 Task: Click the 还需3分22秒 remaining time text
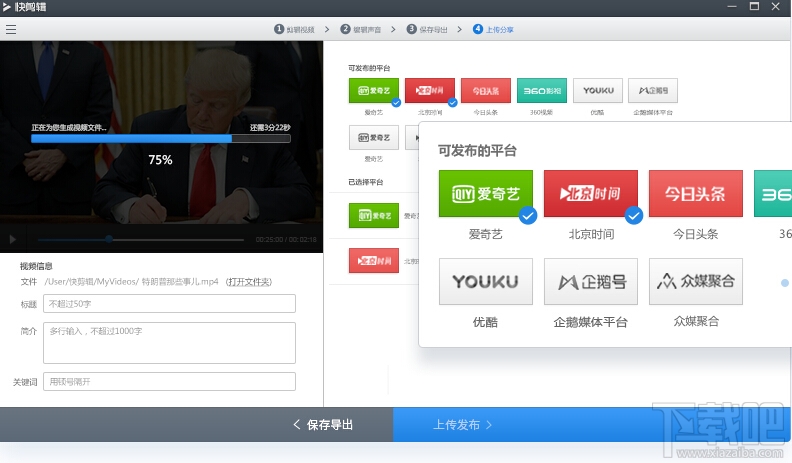click(270, 128)
